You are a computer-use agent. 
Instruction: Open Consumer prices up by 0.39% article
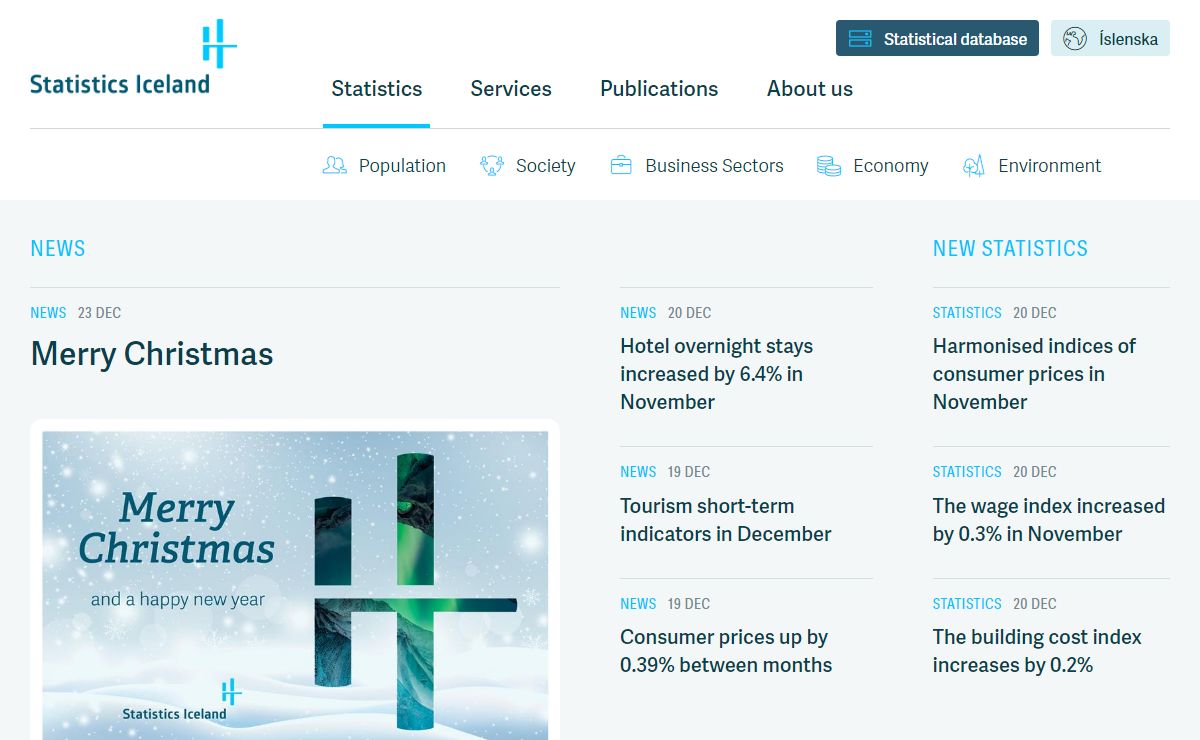pos(726,651)
